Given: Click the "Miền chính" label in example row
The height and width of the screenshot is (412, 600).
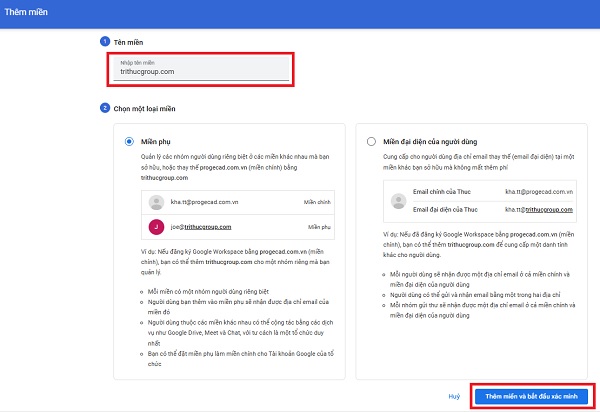Looking at the screenshot, I should coord(316,202).
